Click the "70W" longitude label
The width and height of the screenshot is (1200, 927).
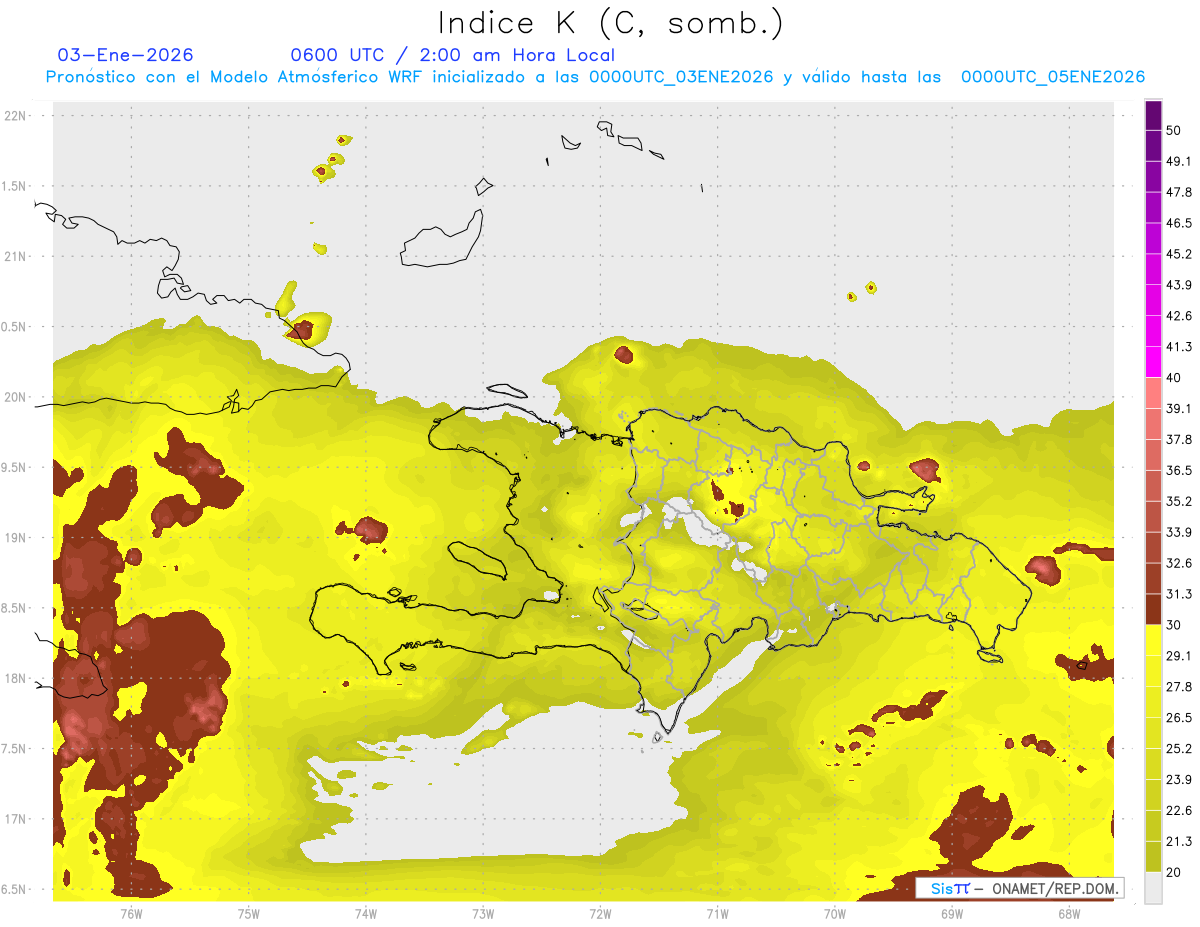[x=835, y=913]
